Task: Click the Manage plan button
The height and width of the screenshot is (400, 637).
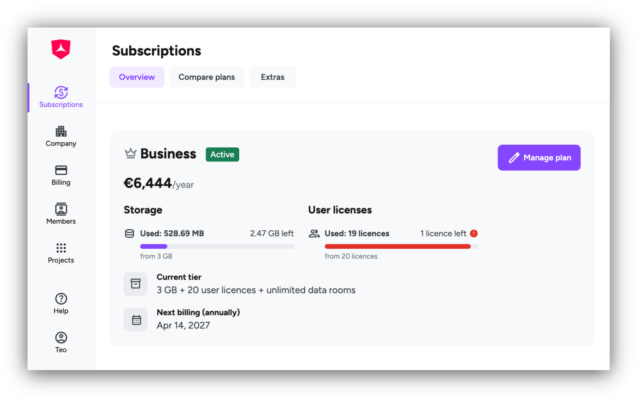Action: coord(539,158)
